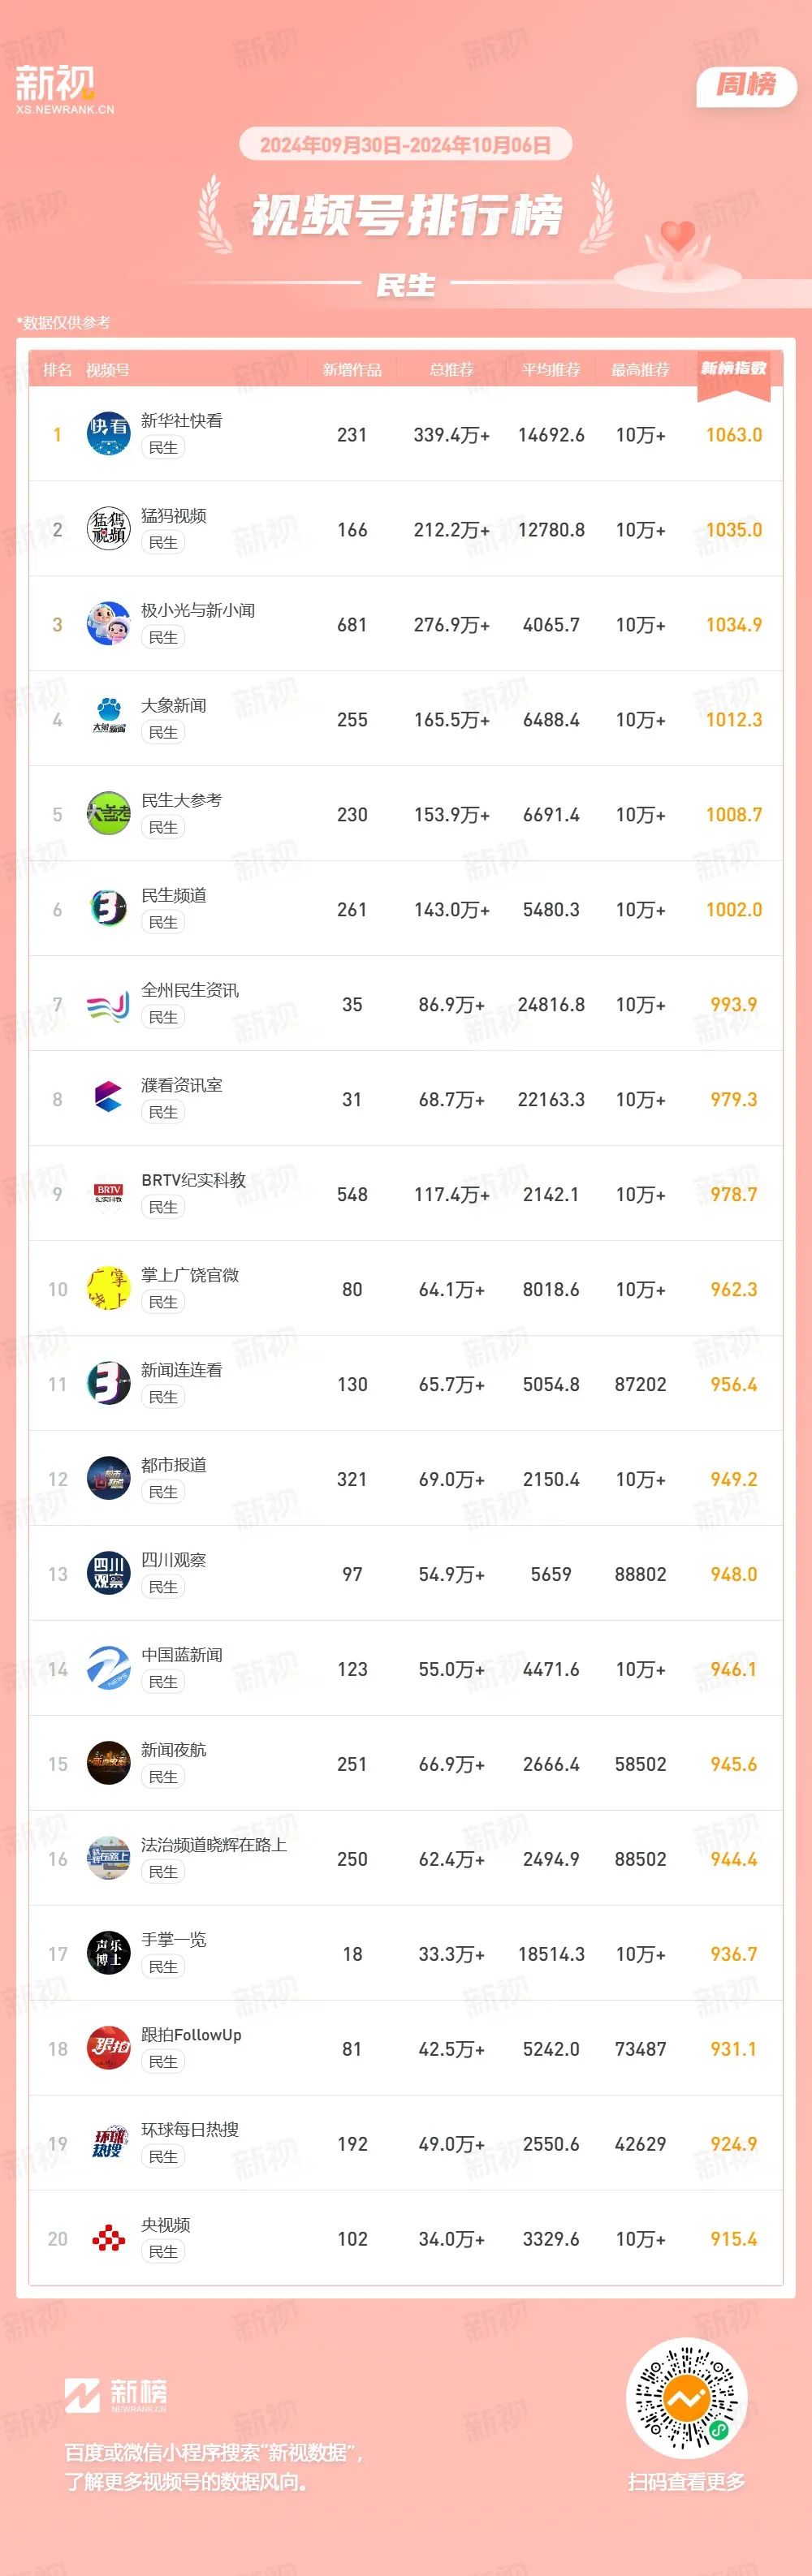Click the 民生 tag under 民生大参考

click(x=163, y=828)
